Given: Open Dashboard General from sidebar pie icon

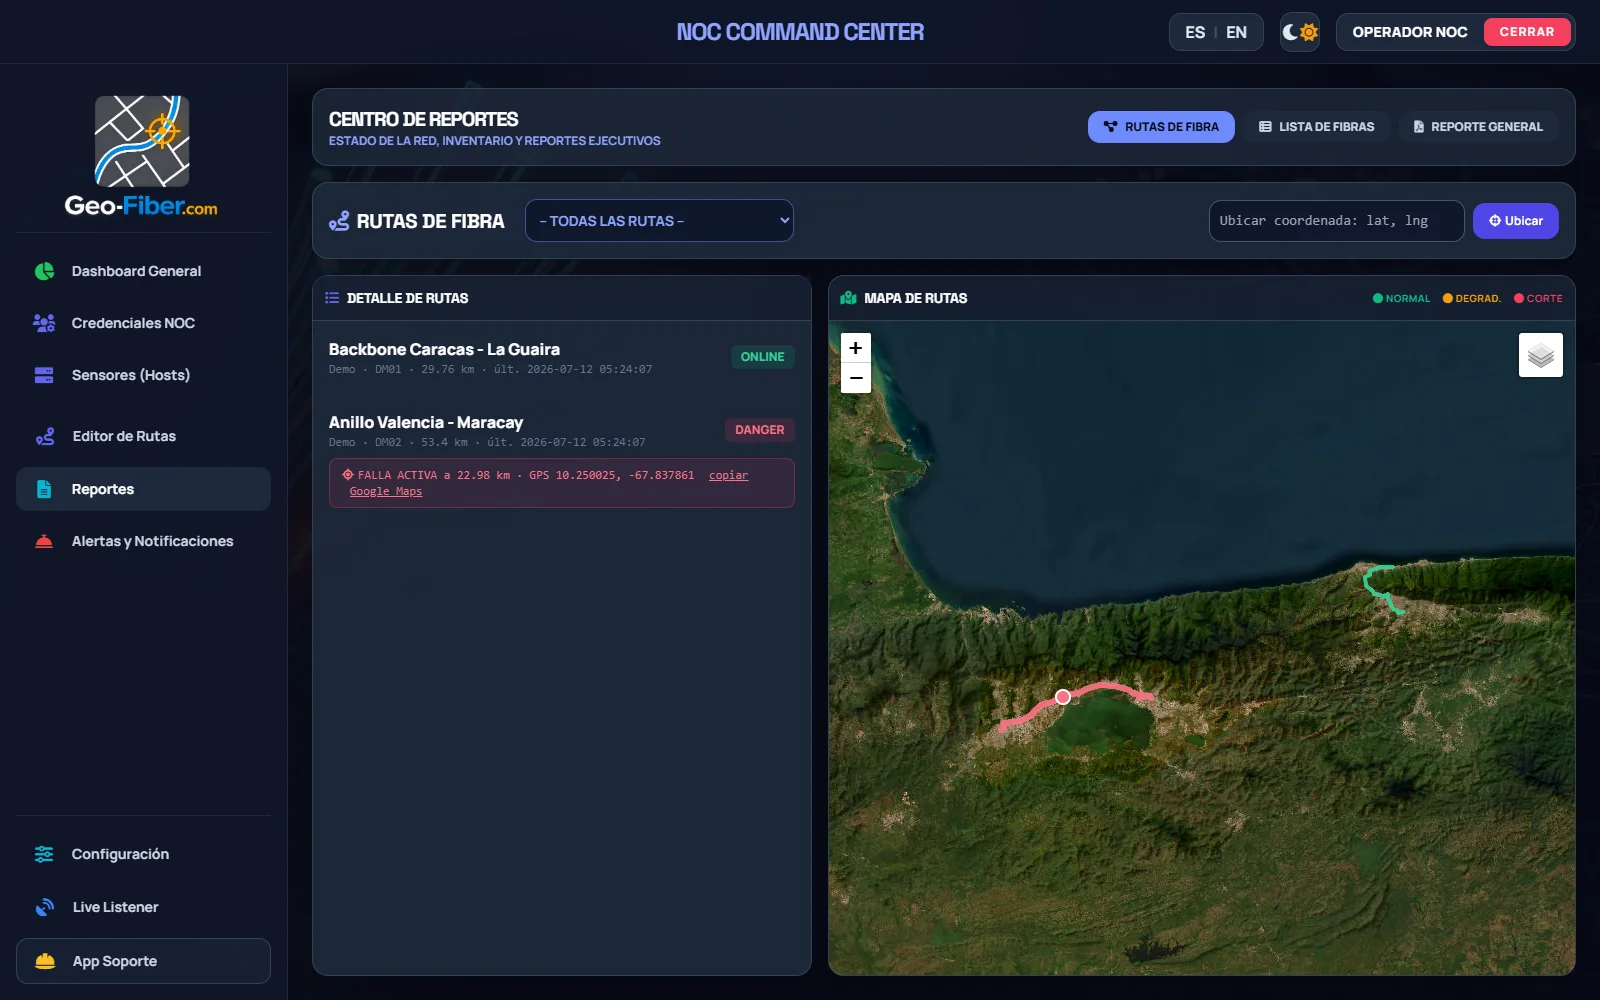Looking at the screenshot, I should 44,271.
